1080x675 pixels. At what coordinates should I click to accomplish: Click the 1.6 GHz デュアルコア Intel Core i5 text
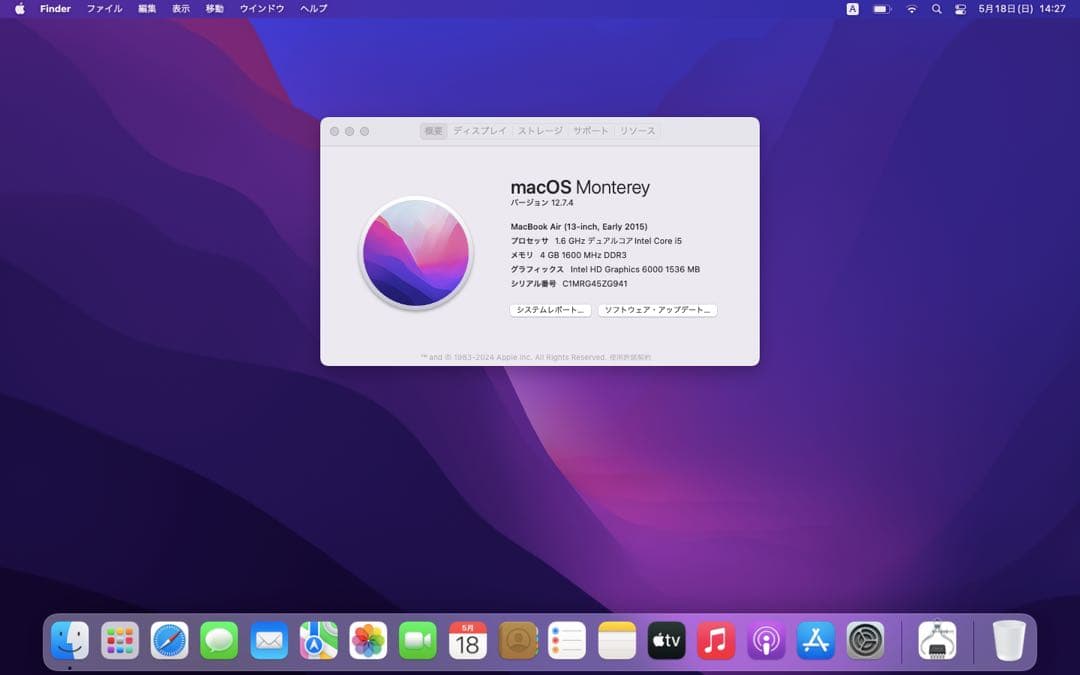click(618, 241)
